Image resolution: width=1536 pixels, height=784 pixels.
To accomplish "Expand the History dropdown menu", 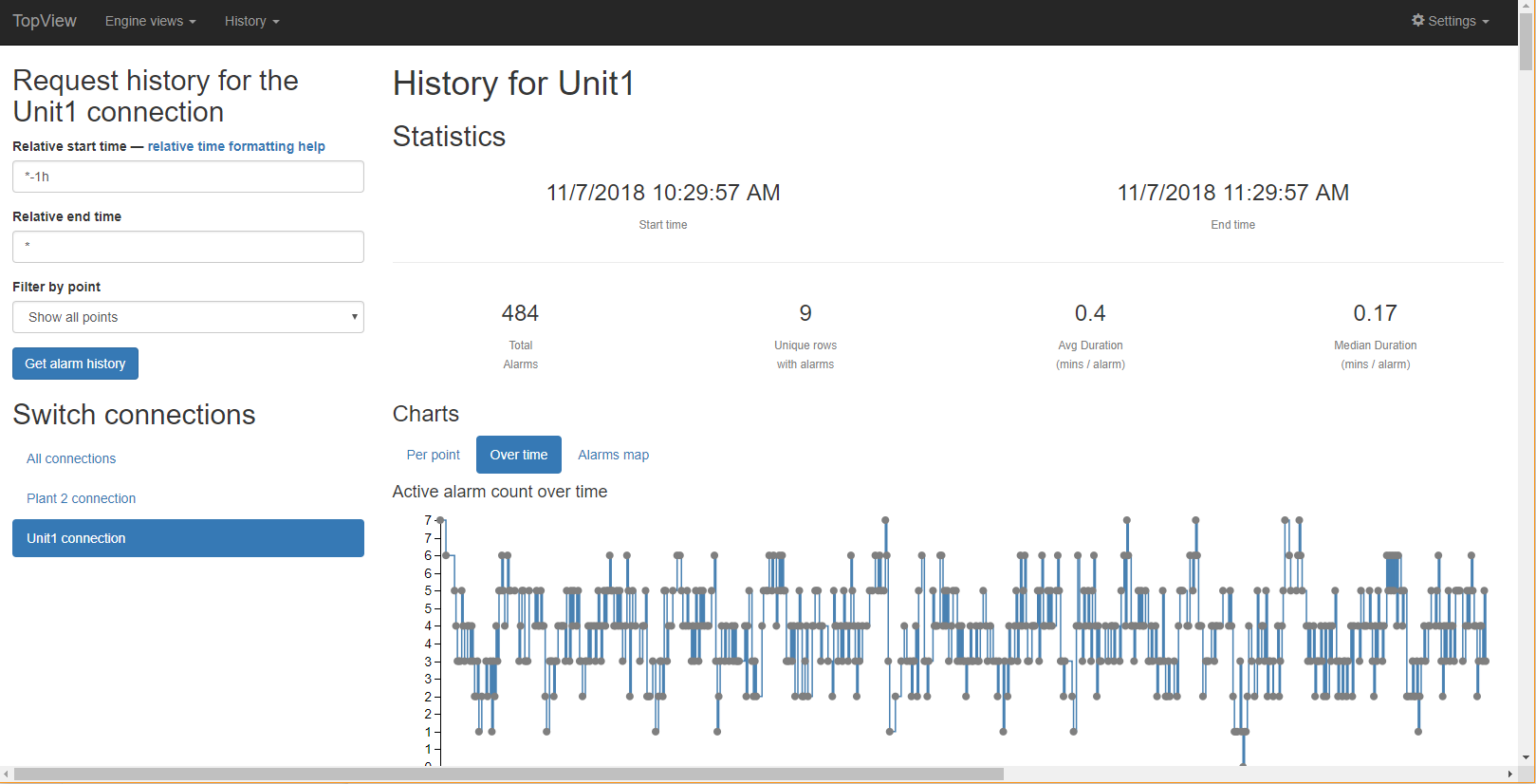I will (x=251, y=21).
